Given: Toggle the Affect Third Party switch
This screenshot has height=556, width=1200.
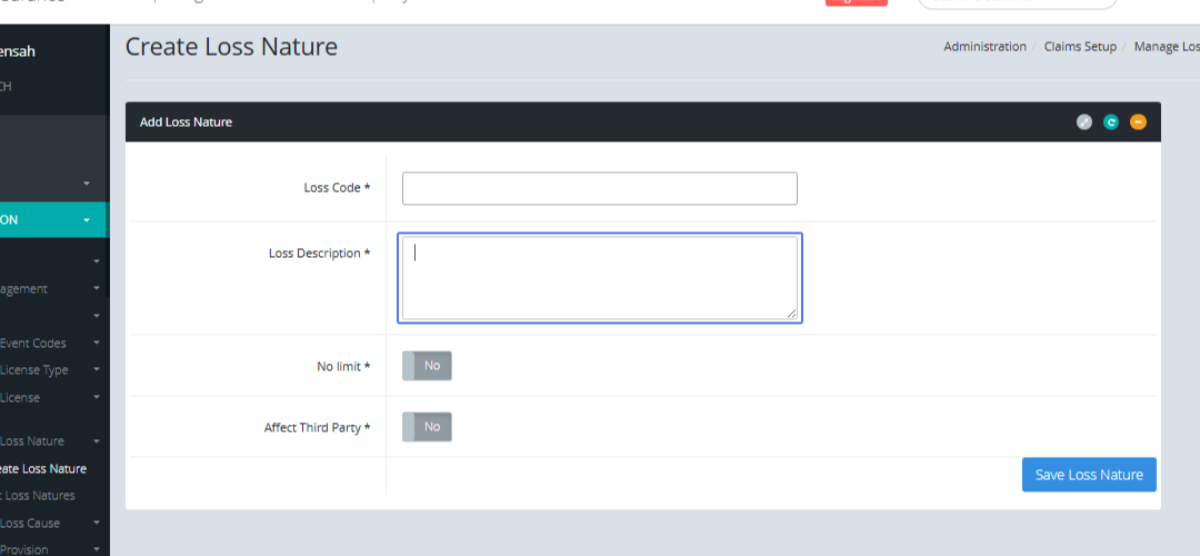Looking at the screenshot, I should click(x=427, y=427).
